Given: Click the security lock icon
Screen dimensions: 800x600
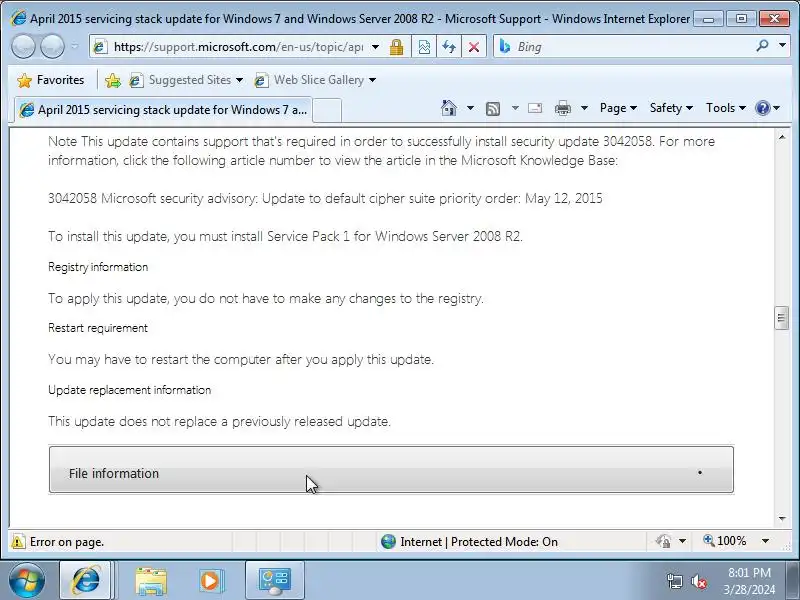Looking at the screenshot, I should [396, 47].
